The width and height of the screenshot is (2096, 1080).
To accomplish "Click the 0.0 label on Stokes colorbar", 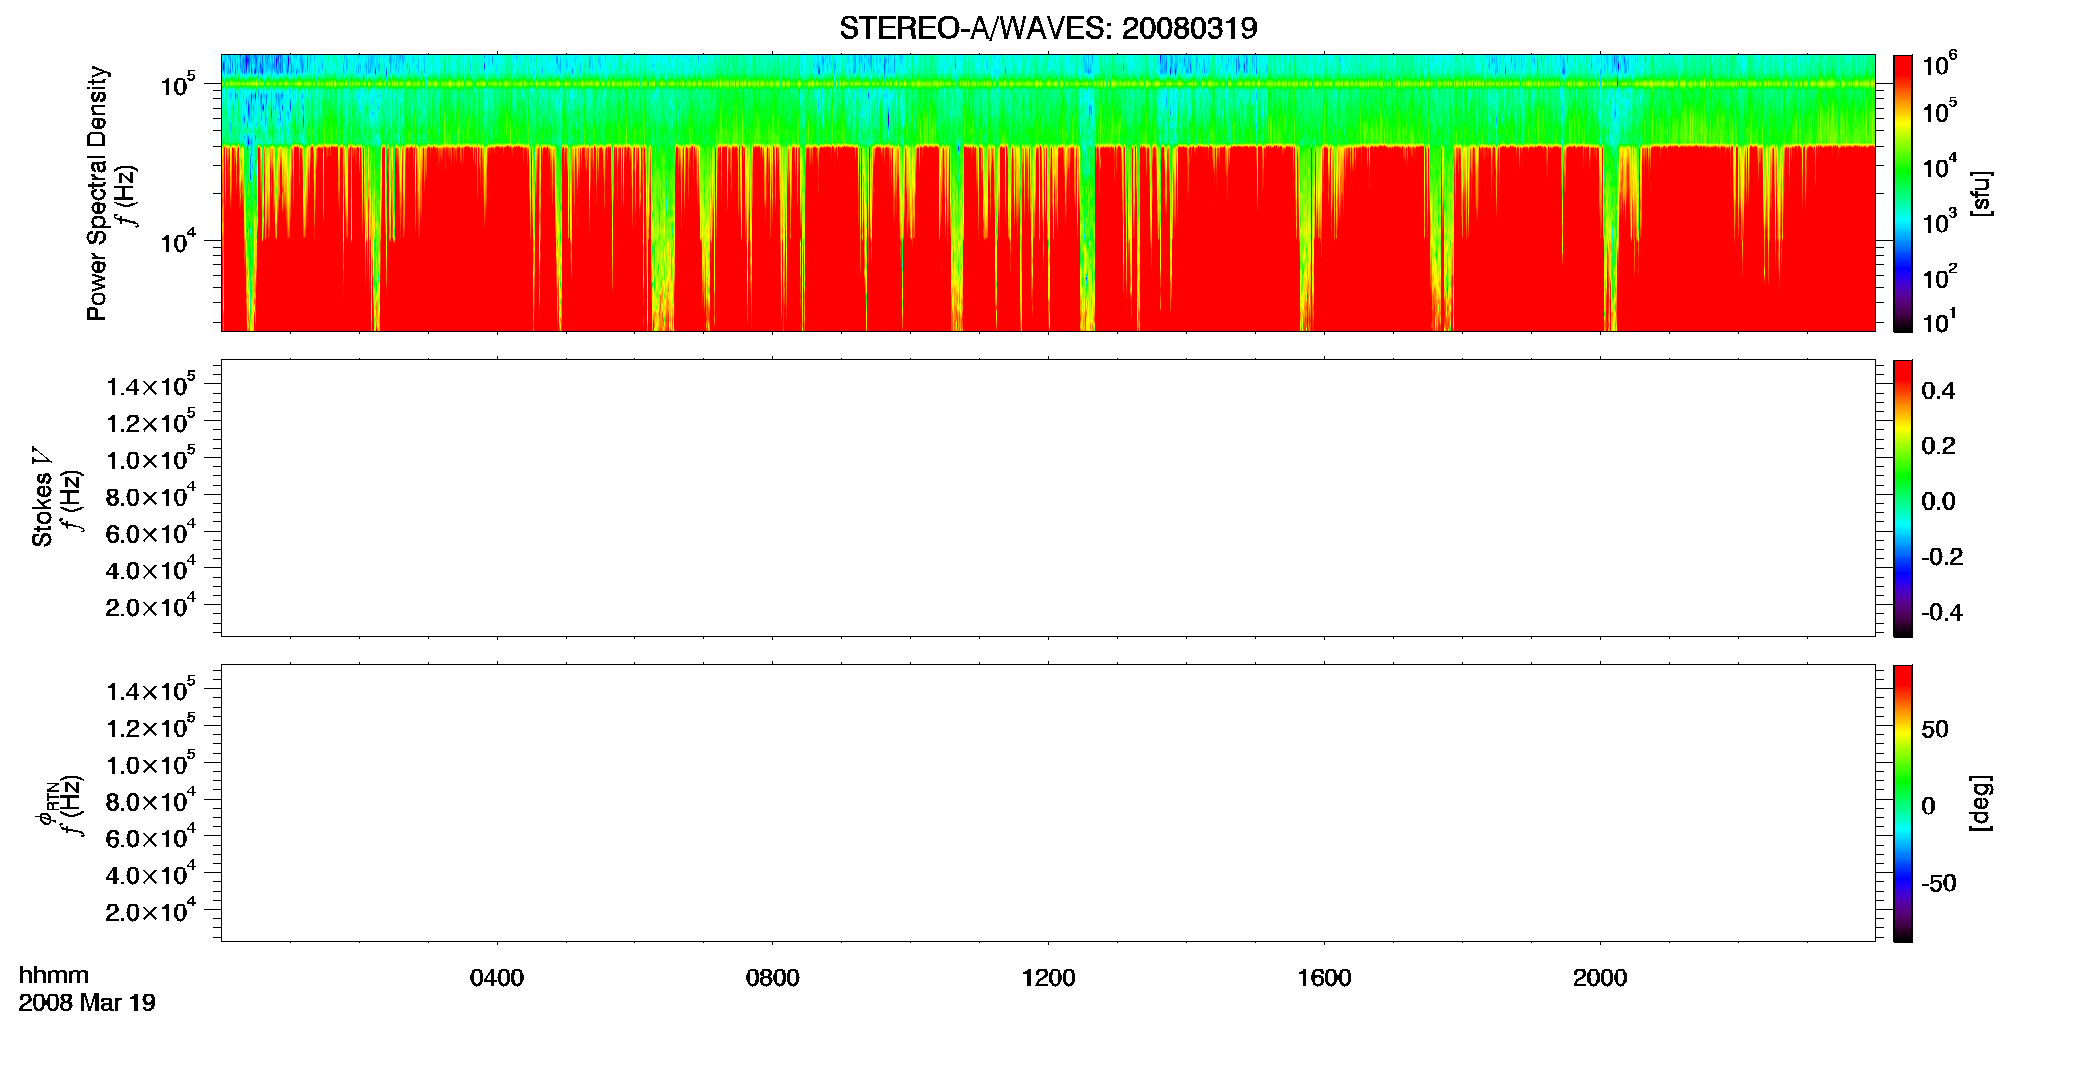I will click(1938, 501).
